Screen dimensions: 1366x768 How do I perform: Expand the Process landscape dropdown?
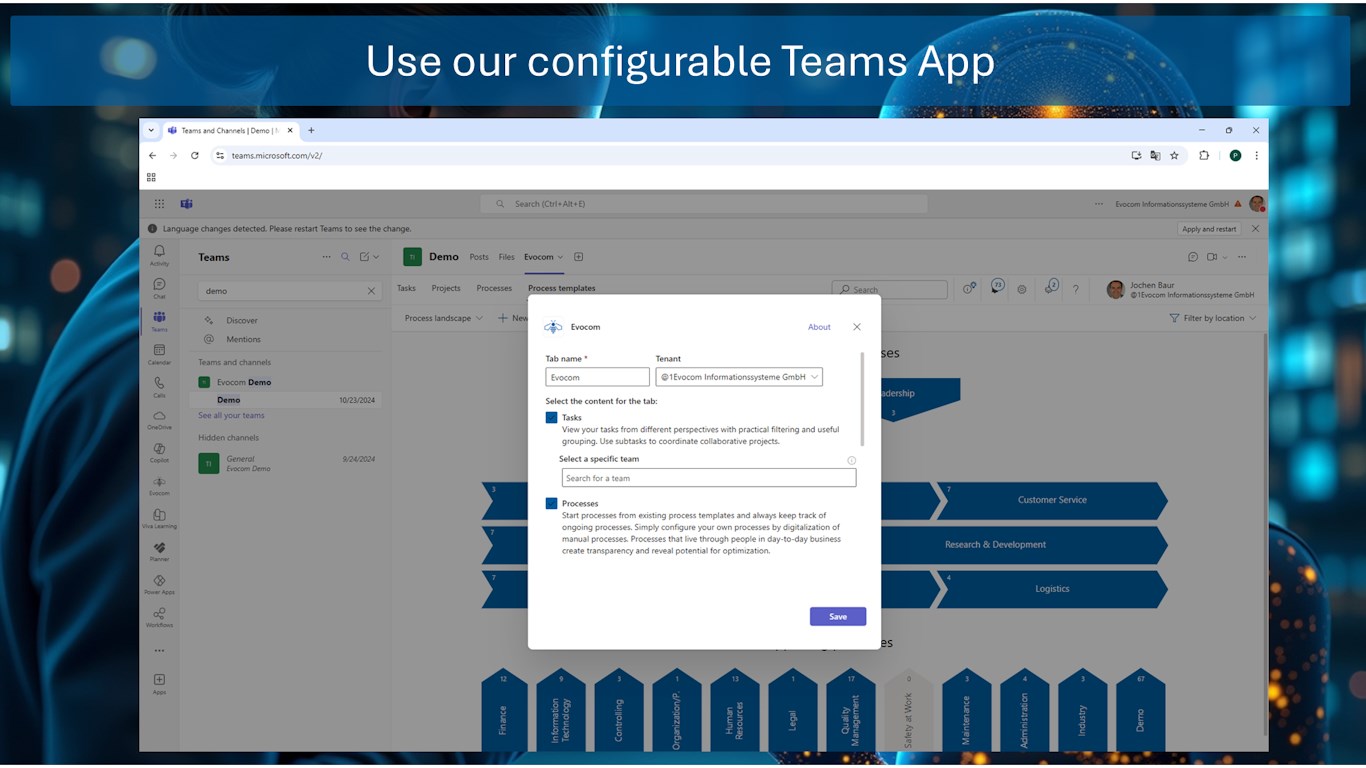pos(443,318)
